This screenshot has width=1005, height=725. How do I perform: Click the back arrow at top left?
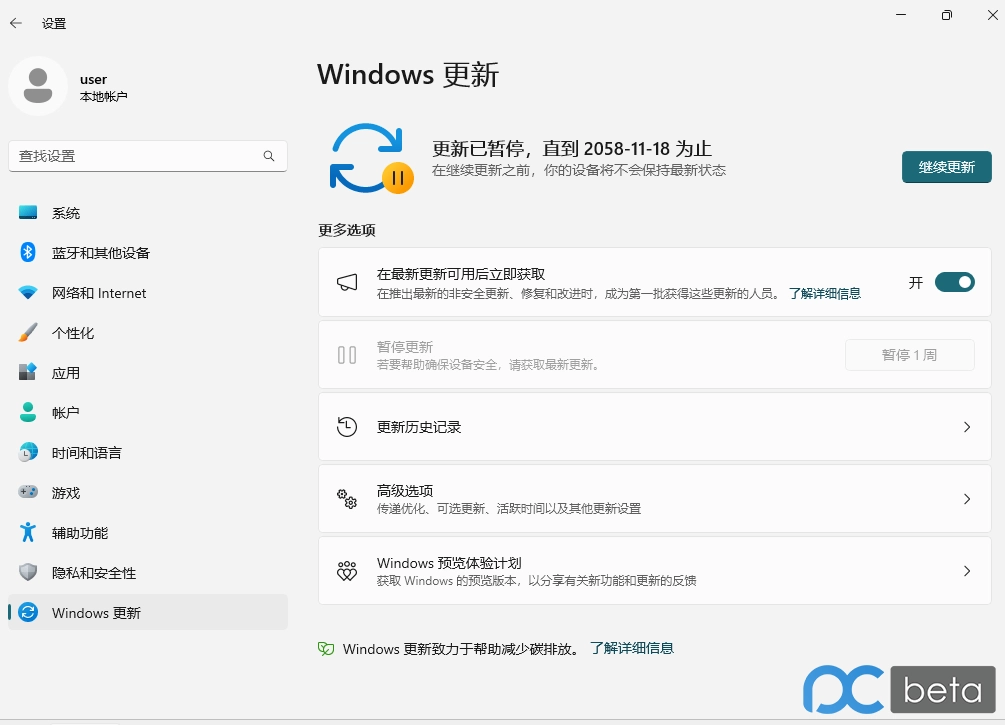coord(16,23)
